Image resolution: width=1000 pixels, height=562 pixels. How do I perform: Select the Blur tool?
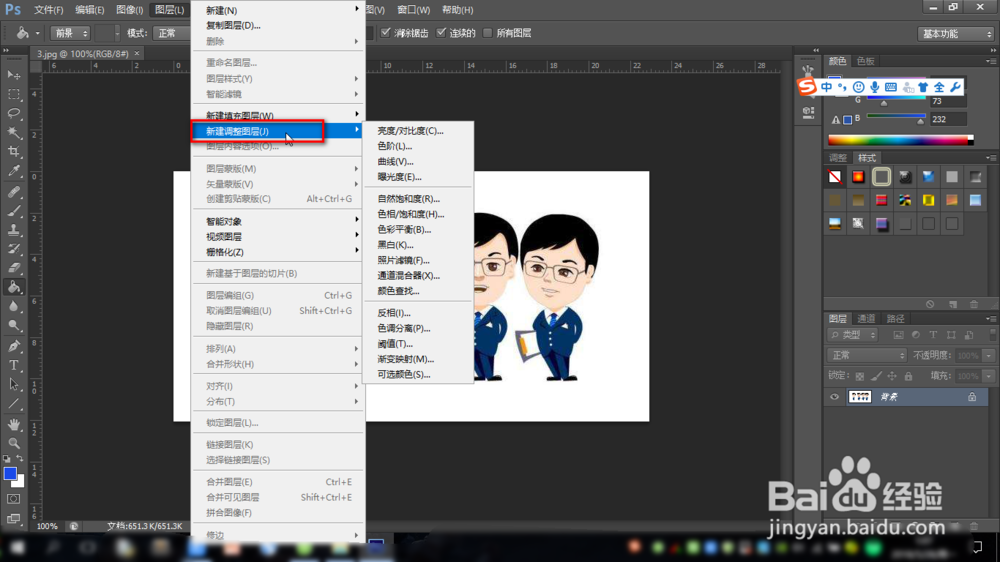[13, 306]
